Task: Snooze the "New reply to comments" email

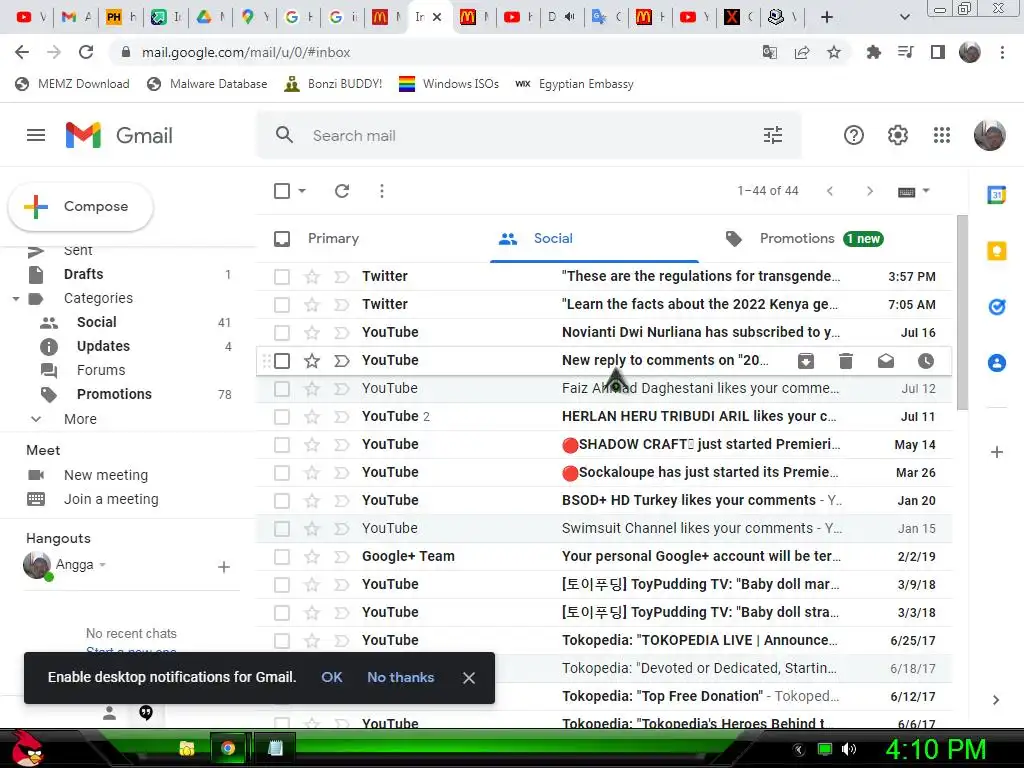Action: (x=926, y=360)
